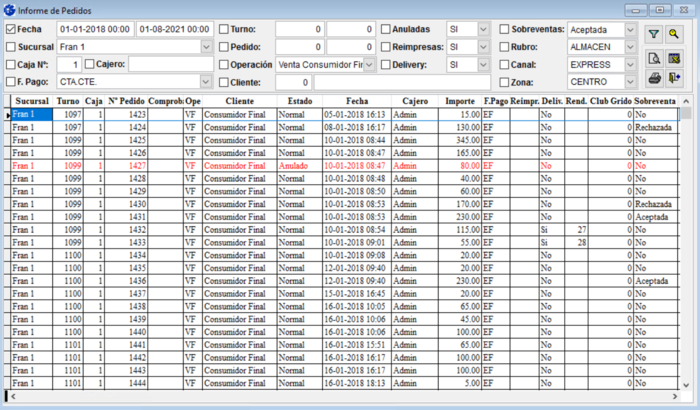This screenshot has width=700, height=410.
Task: Click the start date field 01-01-2018
Action: (95, 29)
